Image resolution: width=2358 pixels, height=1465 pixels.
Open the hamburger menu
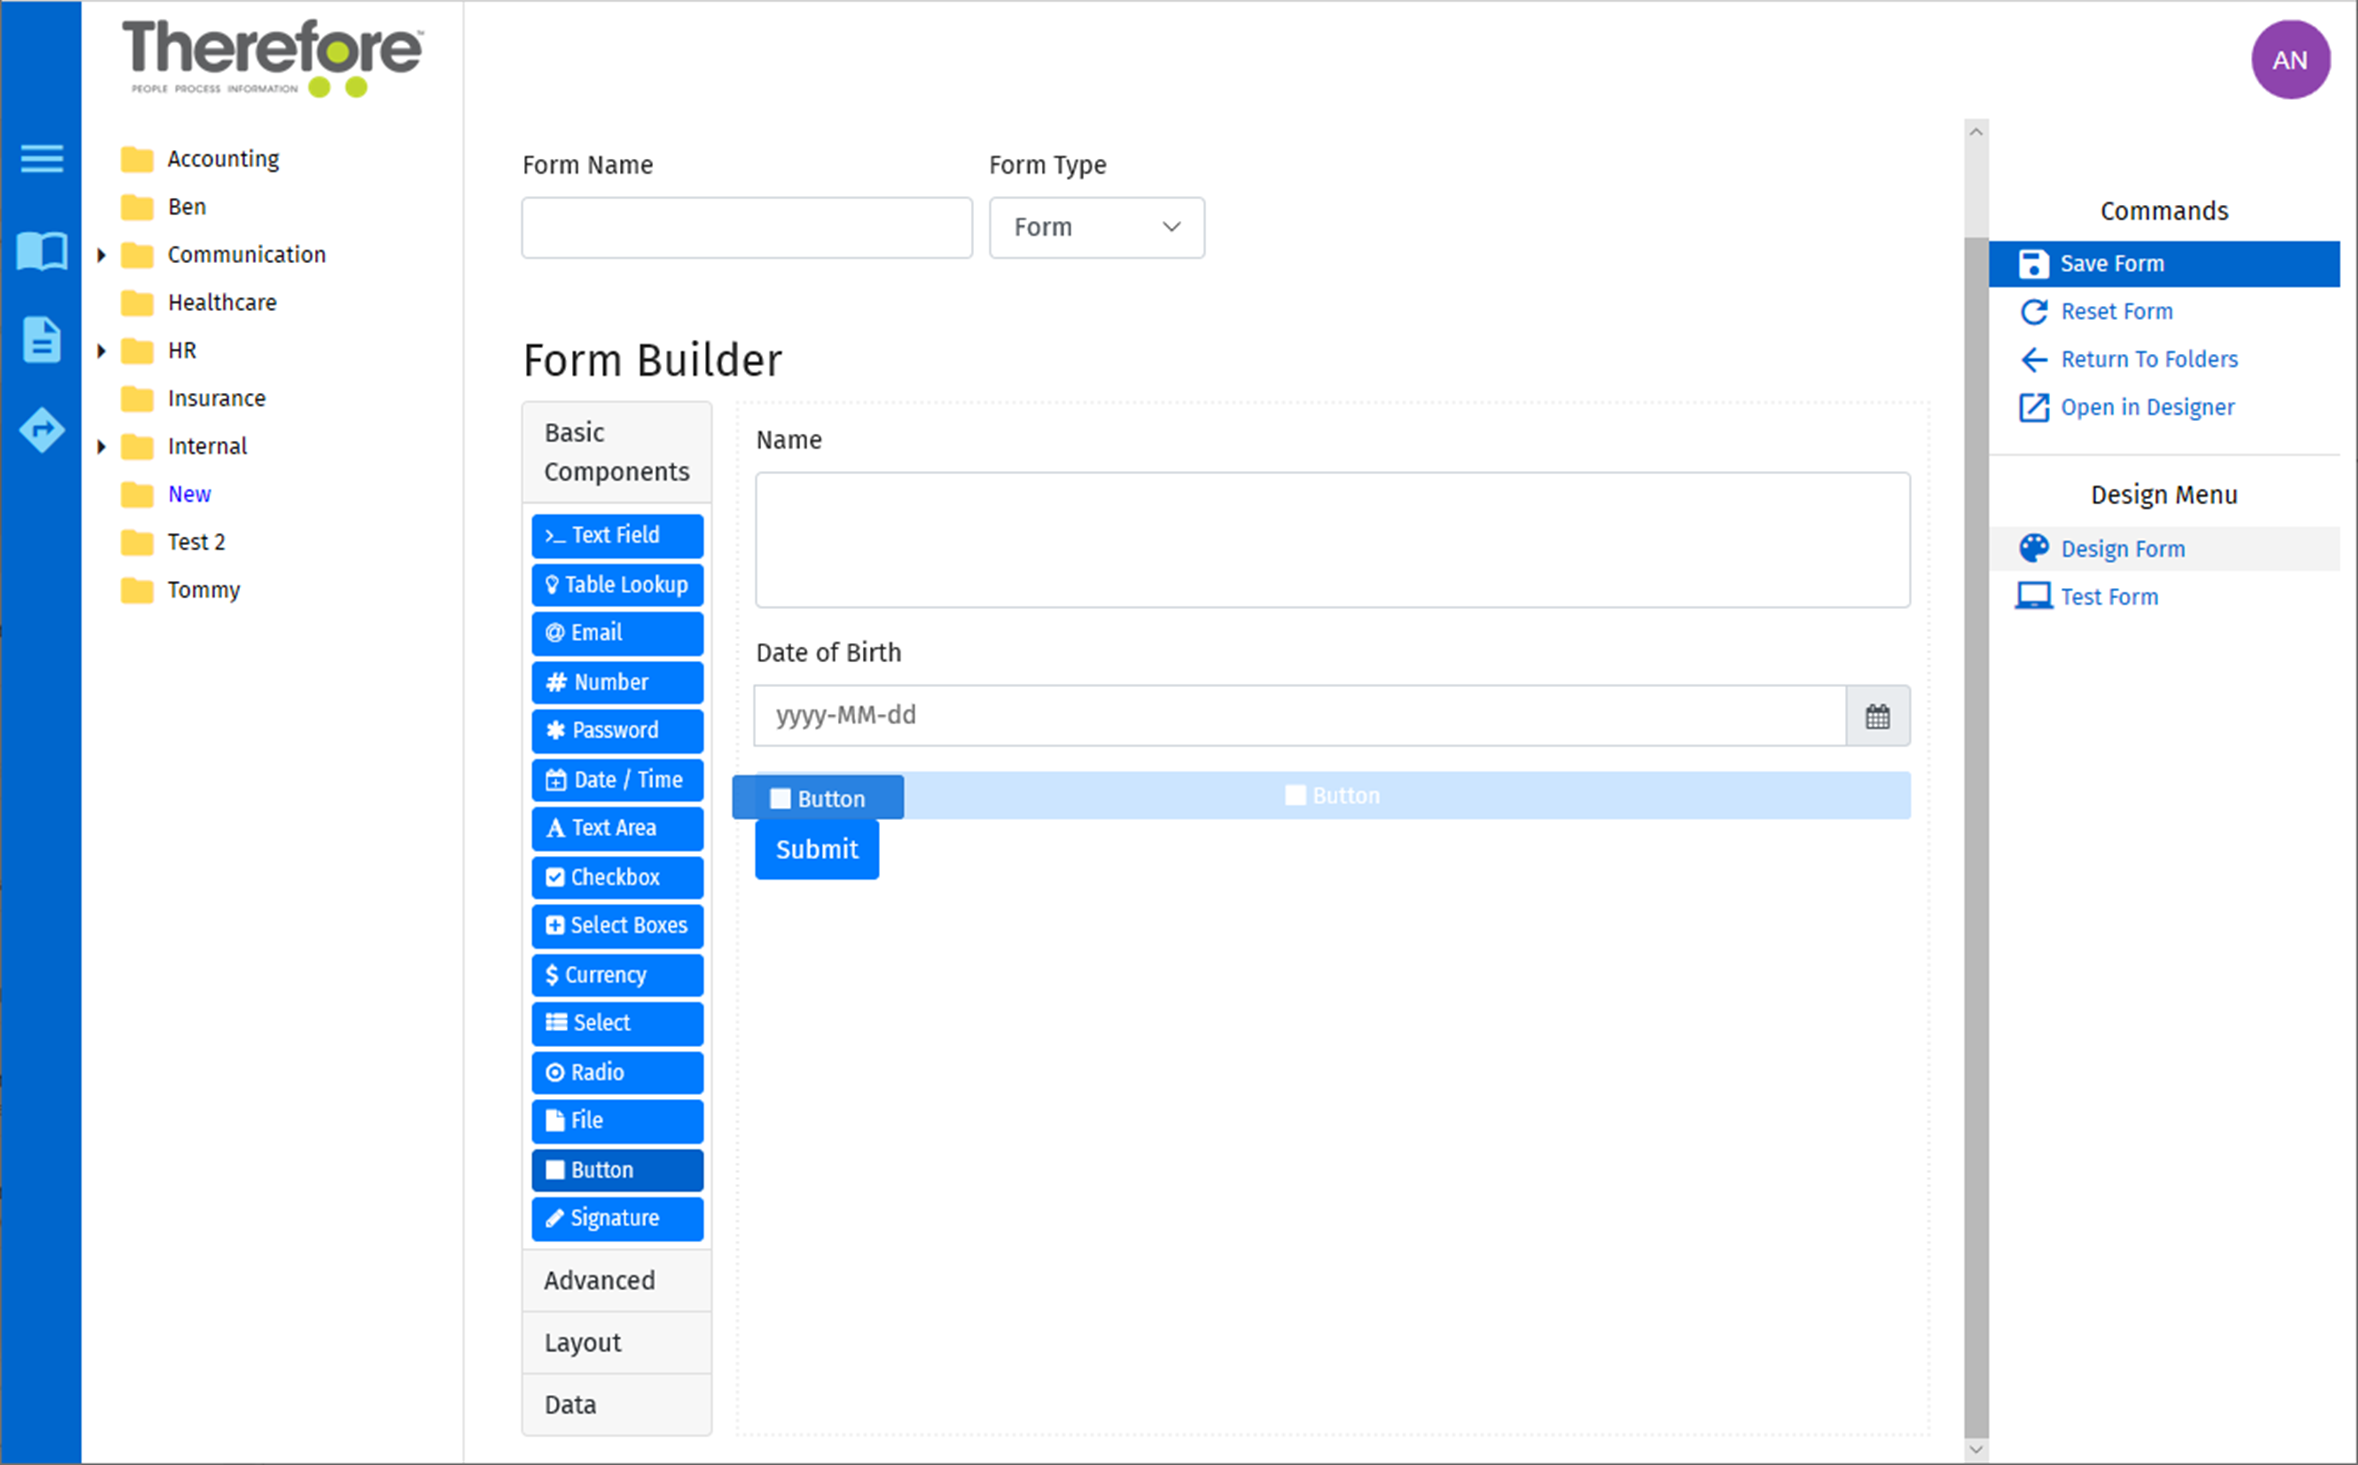click(41, 158)
